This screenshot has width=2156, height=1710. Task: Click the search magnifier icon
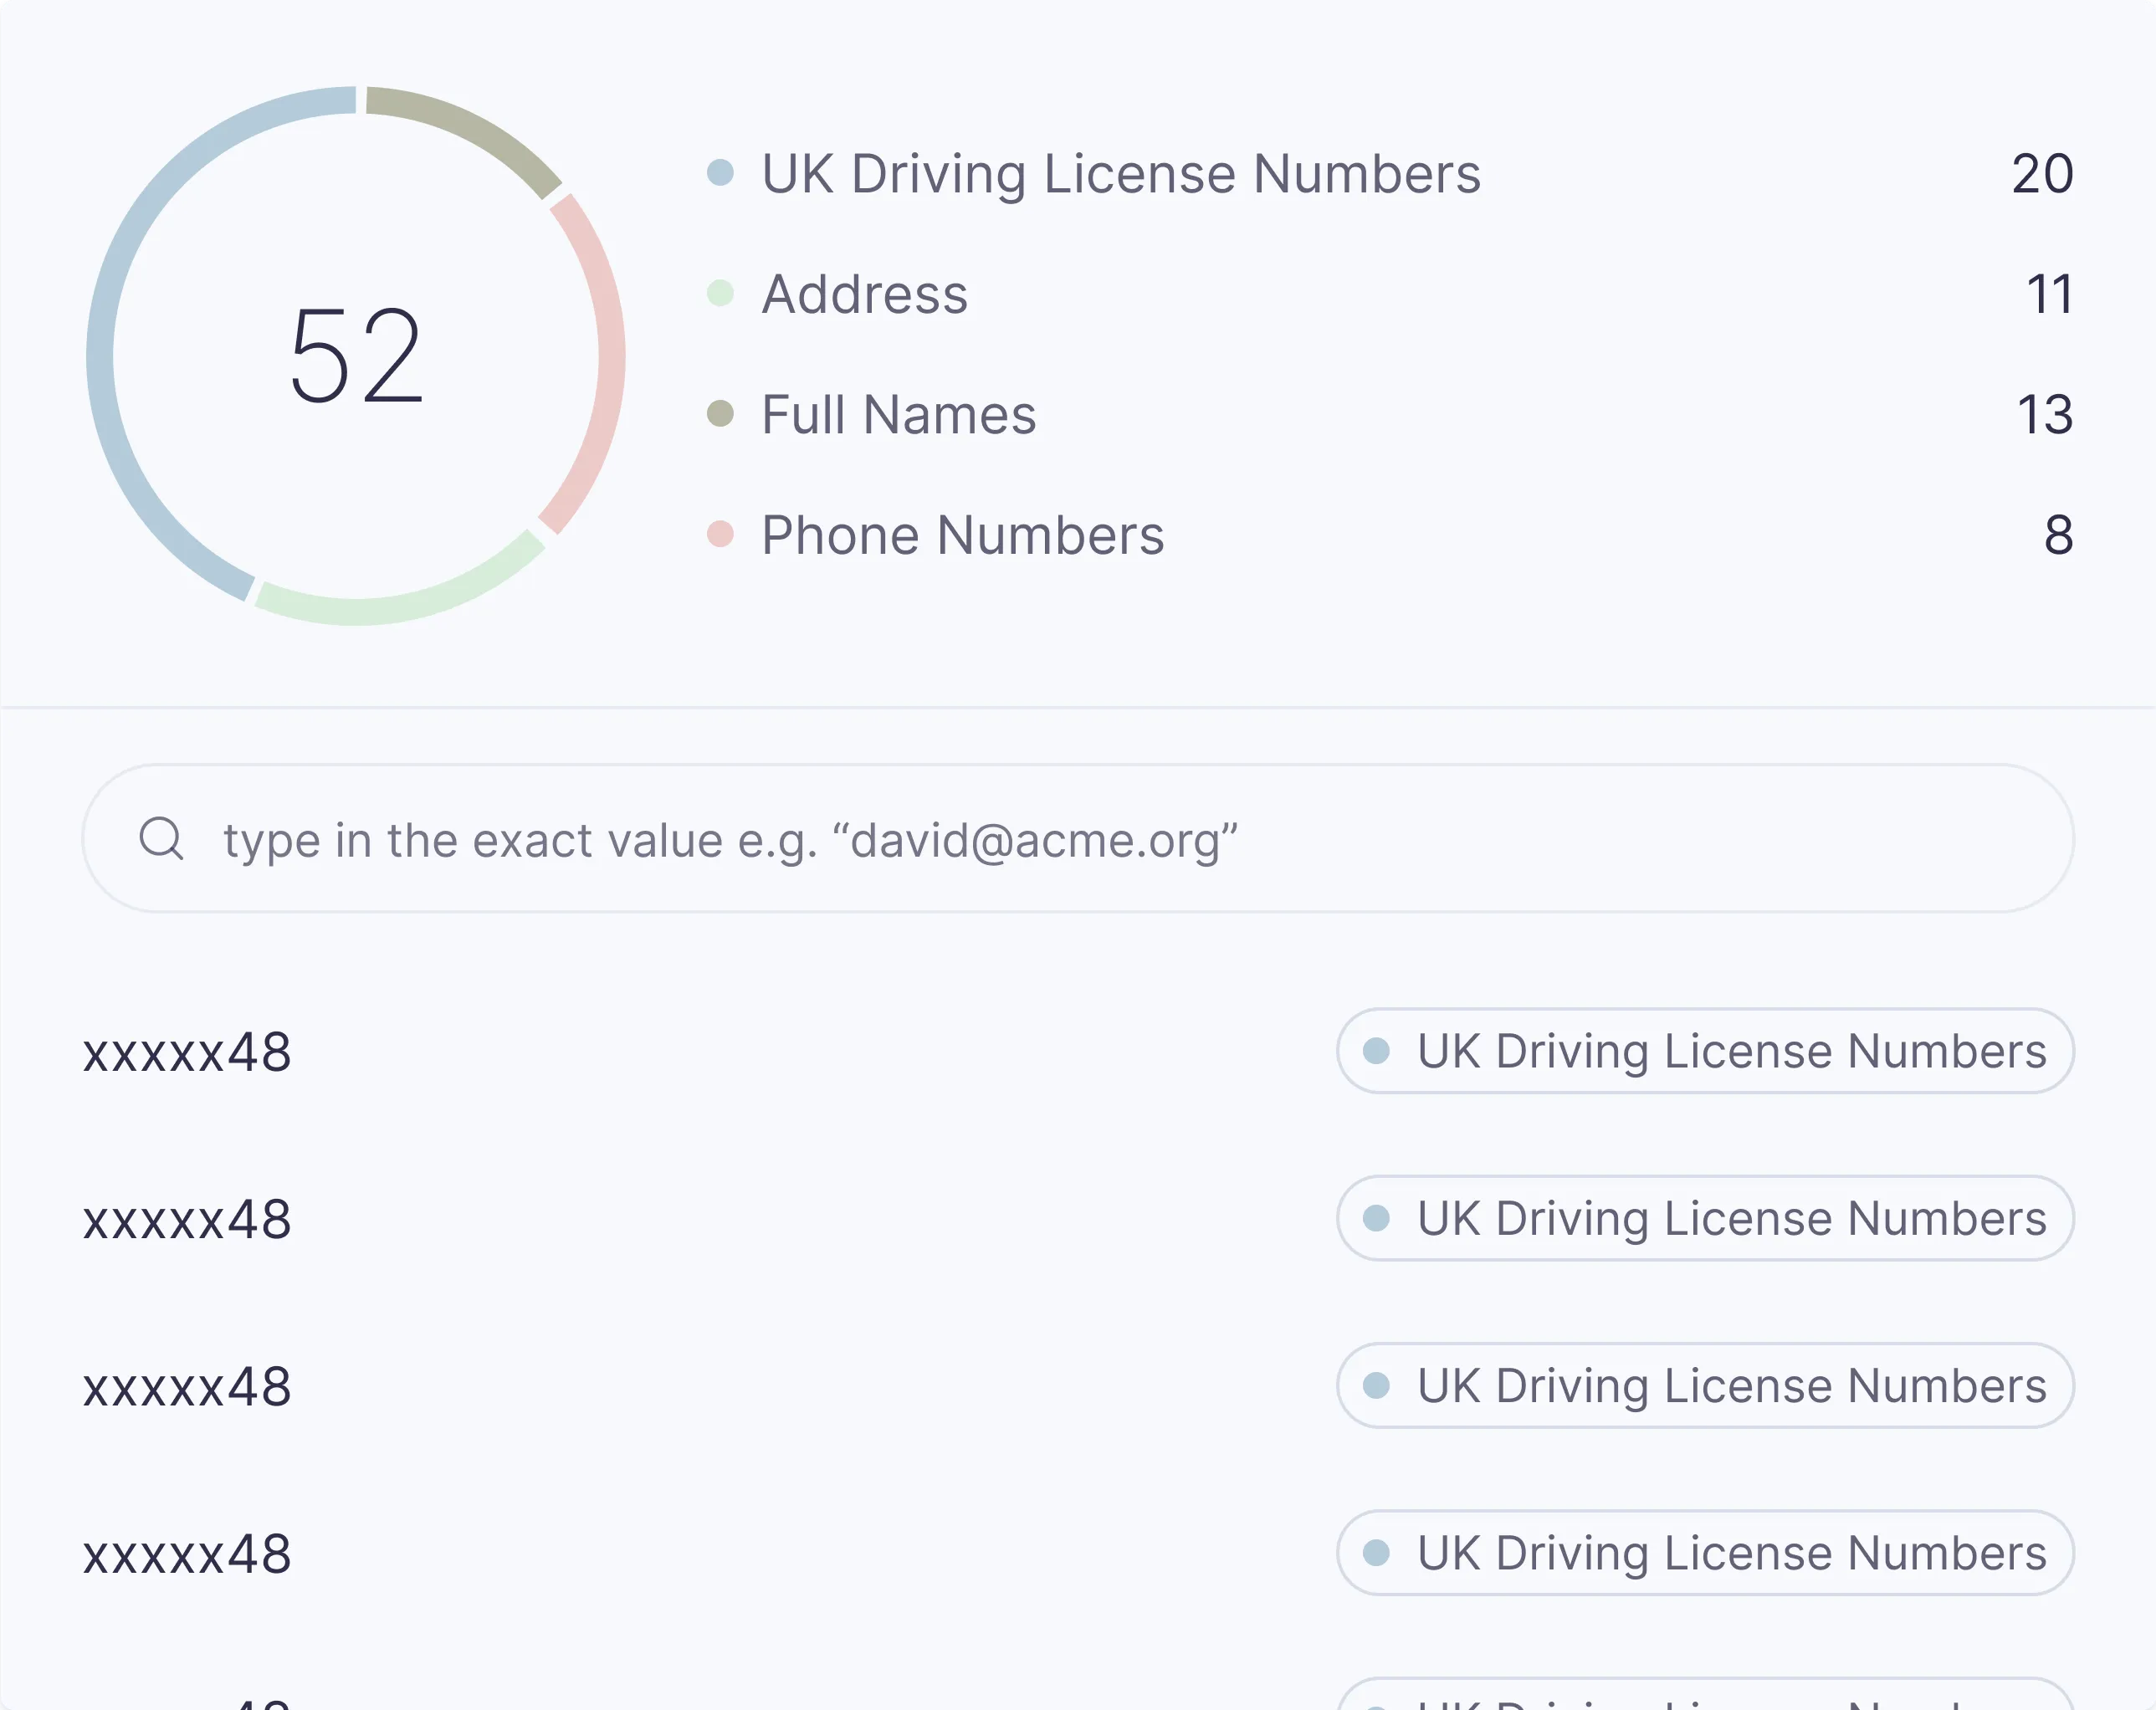pyautogui.click(x=161, y=838)
